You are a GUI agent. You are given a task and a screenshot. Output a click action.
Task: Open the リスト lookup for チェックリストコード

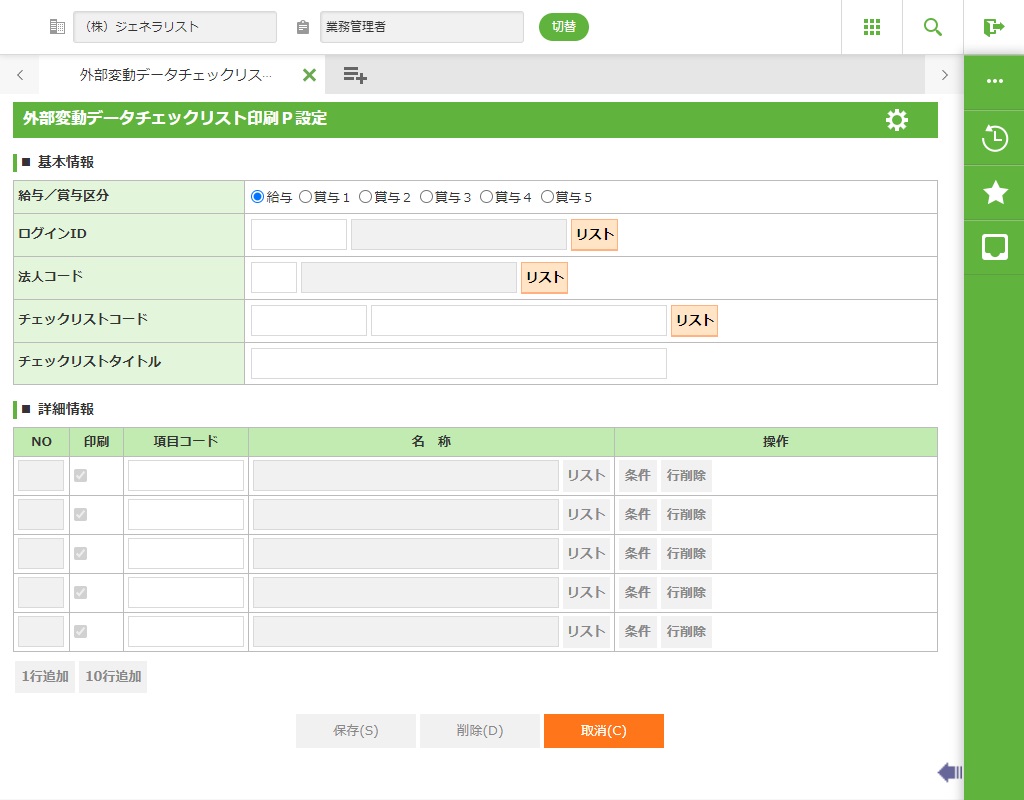tap(694, 320)
